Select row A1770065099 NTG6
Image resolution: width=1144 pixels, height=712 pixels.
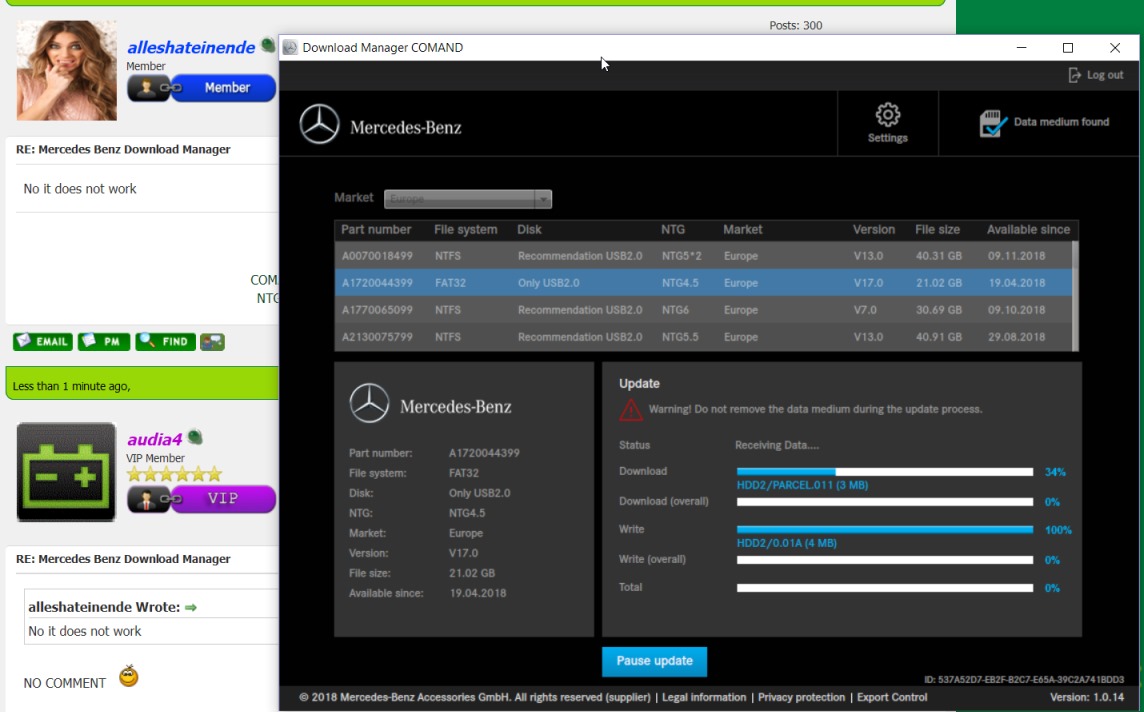[703, 310]
